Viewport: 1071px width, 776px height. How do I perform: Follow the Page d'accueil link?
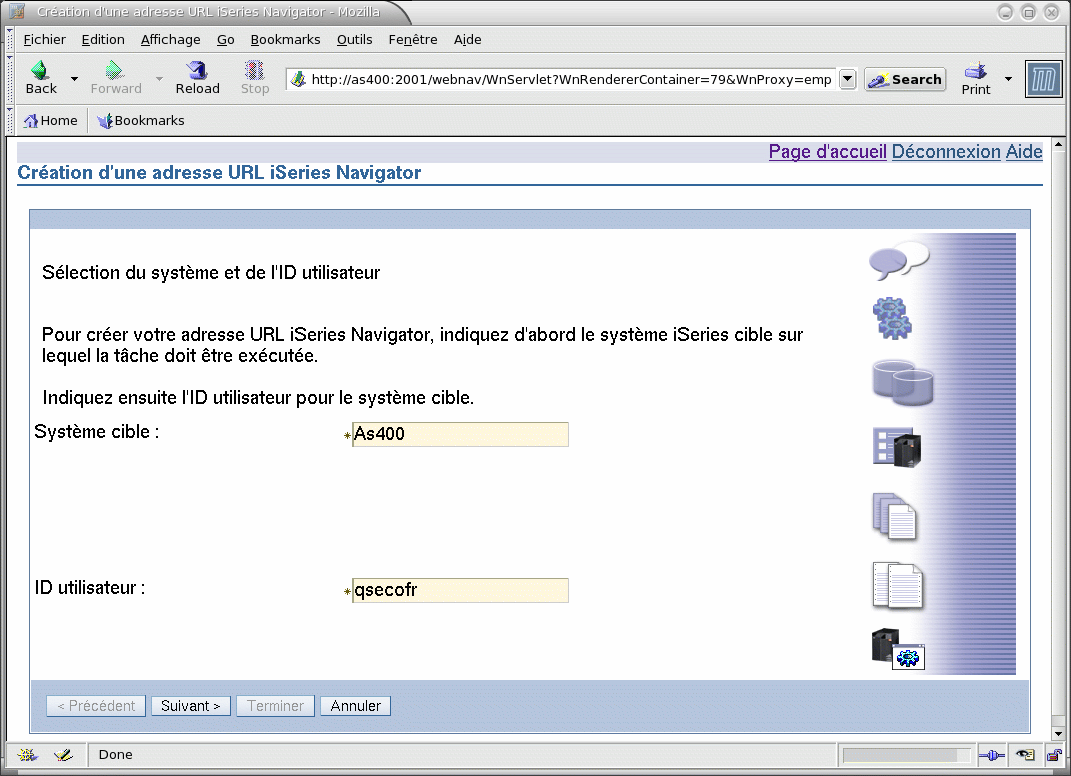tap(827, 152)
